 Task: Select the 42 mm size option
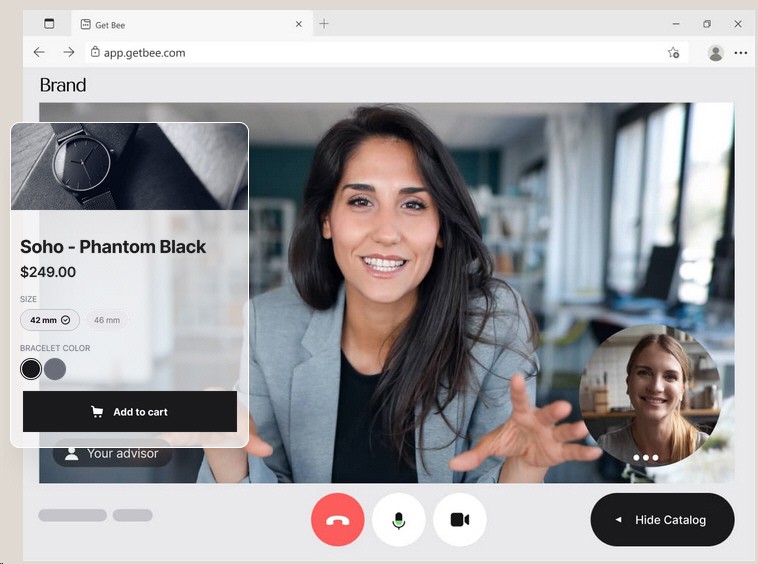pyautogui.click(x=50, y=320)
